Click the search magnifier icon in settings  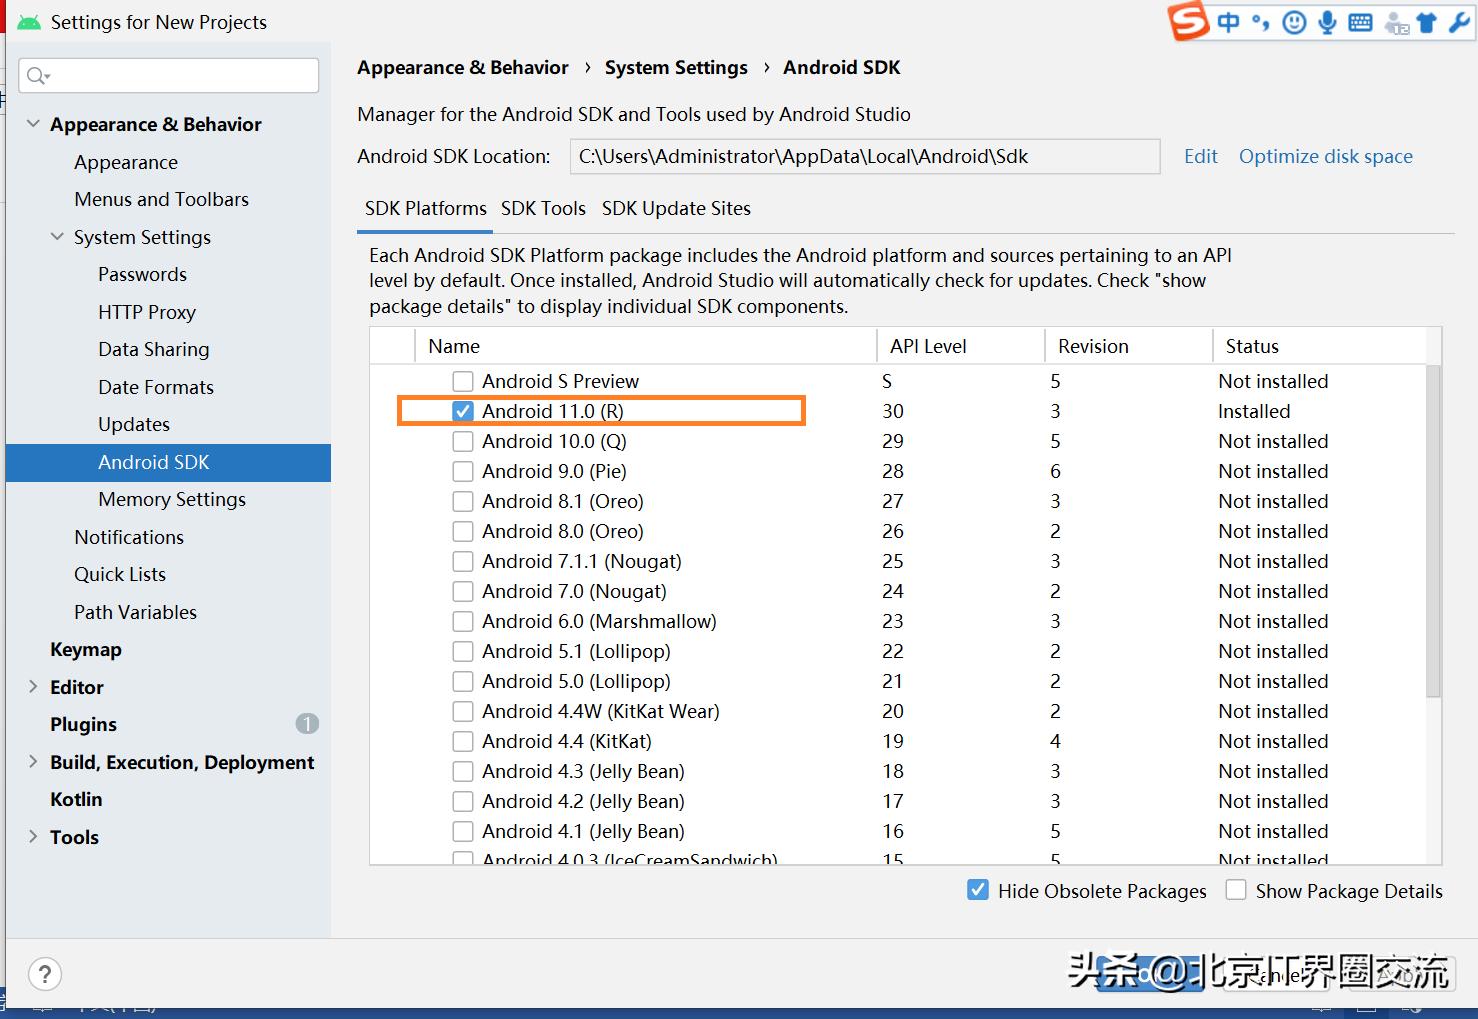(37, 76)
